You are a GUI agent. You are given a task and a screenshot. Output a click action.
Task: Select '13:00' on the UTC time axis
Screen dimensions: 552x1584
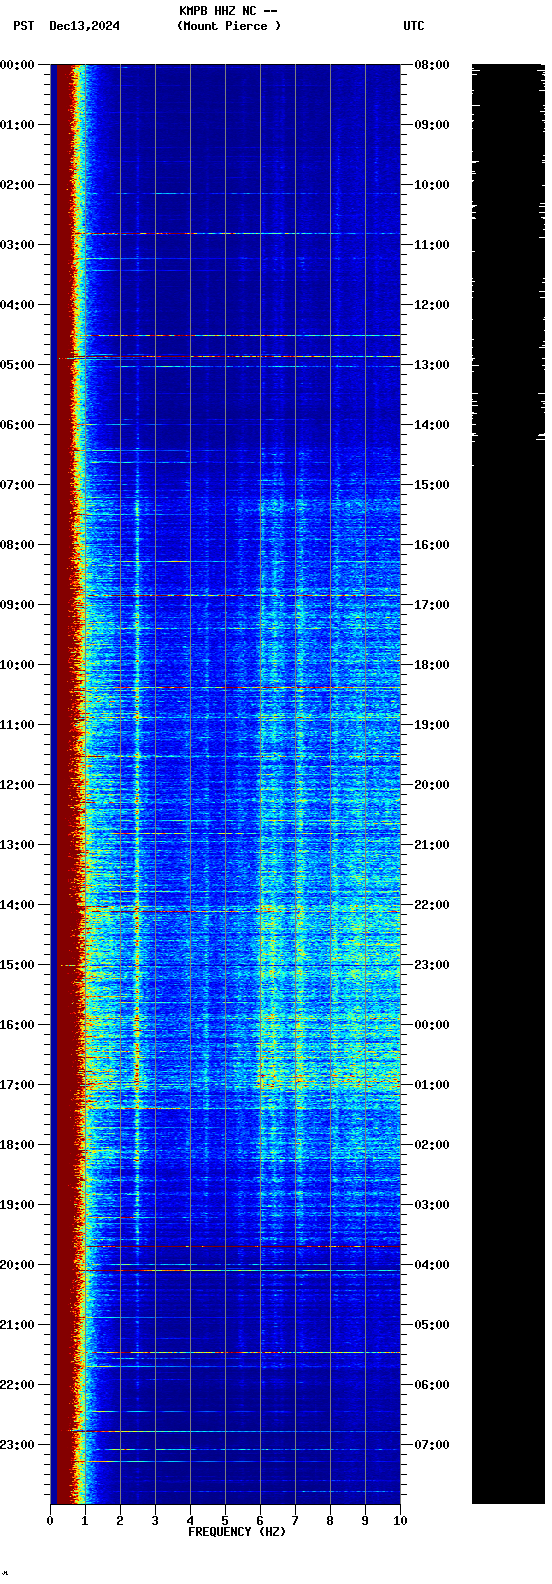coord(431,365)
